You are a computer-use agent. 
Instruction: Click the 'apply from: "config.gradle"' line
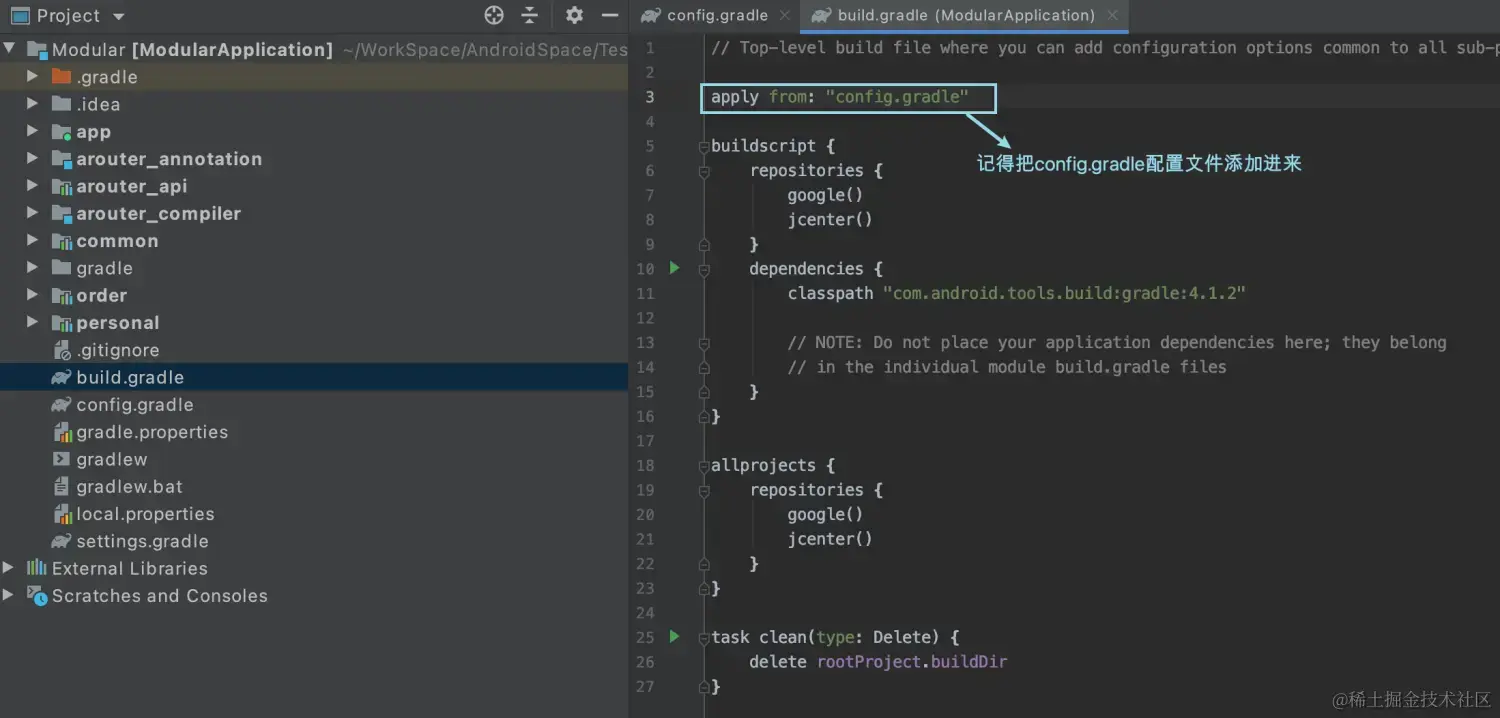[840, 97]
